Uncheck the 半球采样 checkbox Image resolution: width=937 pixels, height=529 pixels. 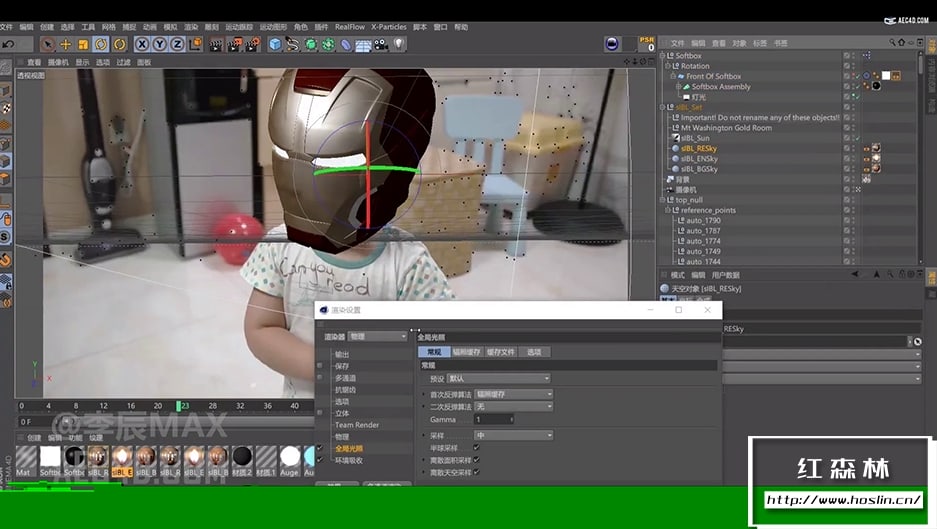click(476, 448)
